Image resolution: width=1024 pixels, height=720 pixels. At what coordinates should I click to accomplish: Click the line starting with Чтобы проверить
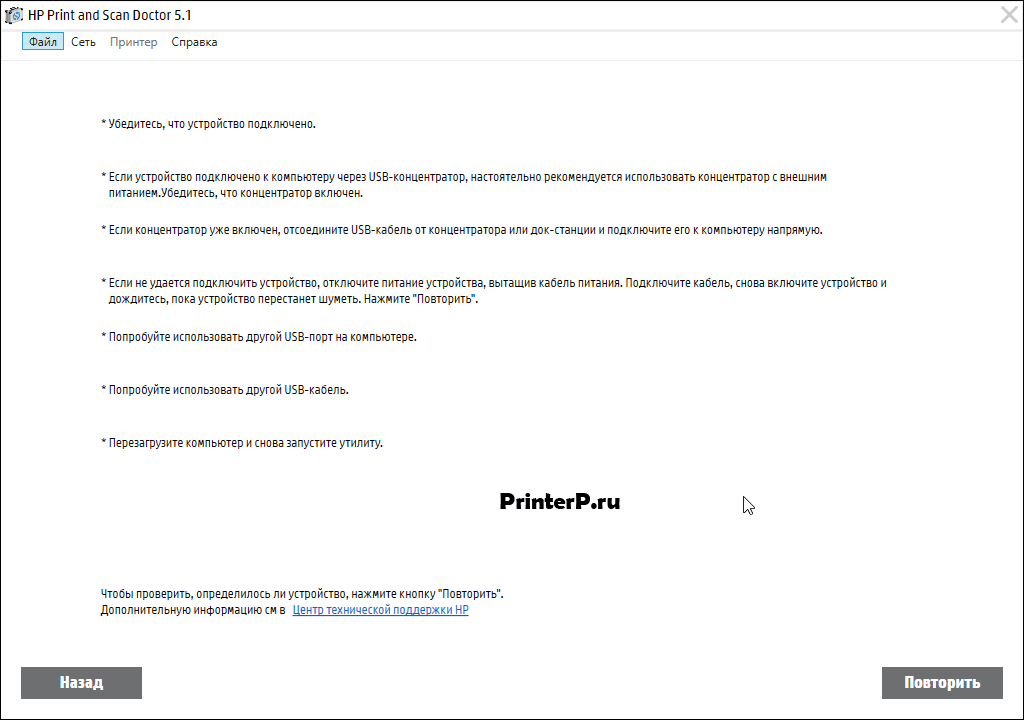pos(302,594)
